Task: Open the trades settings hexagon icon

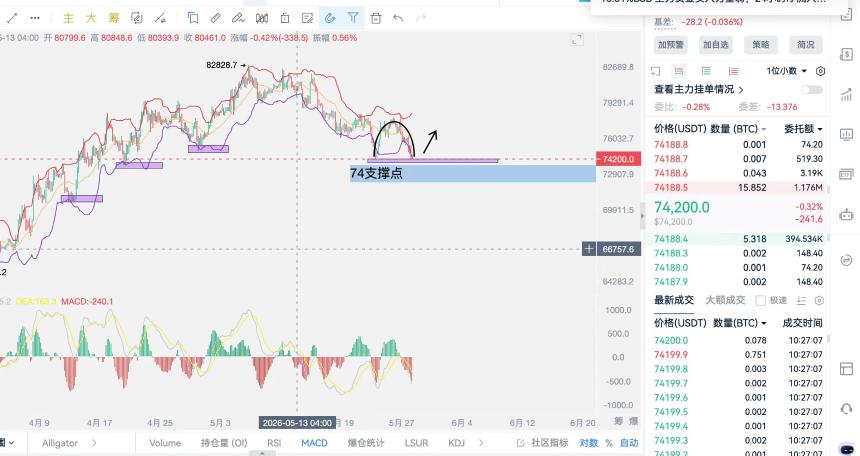Action: pos(819,301)
